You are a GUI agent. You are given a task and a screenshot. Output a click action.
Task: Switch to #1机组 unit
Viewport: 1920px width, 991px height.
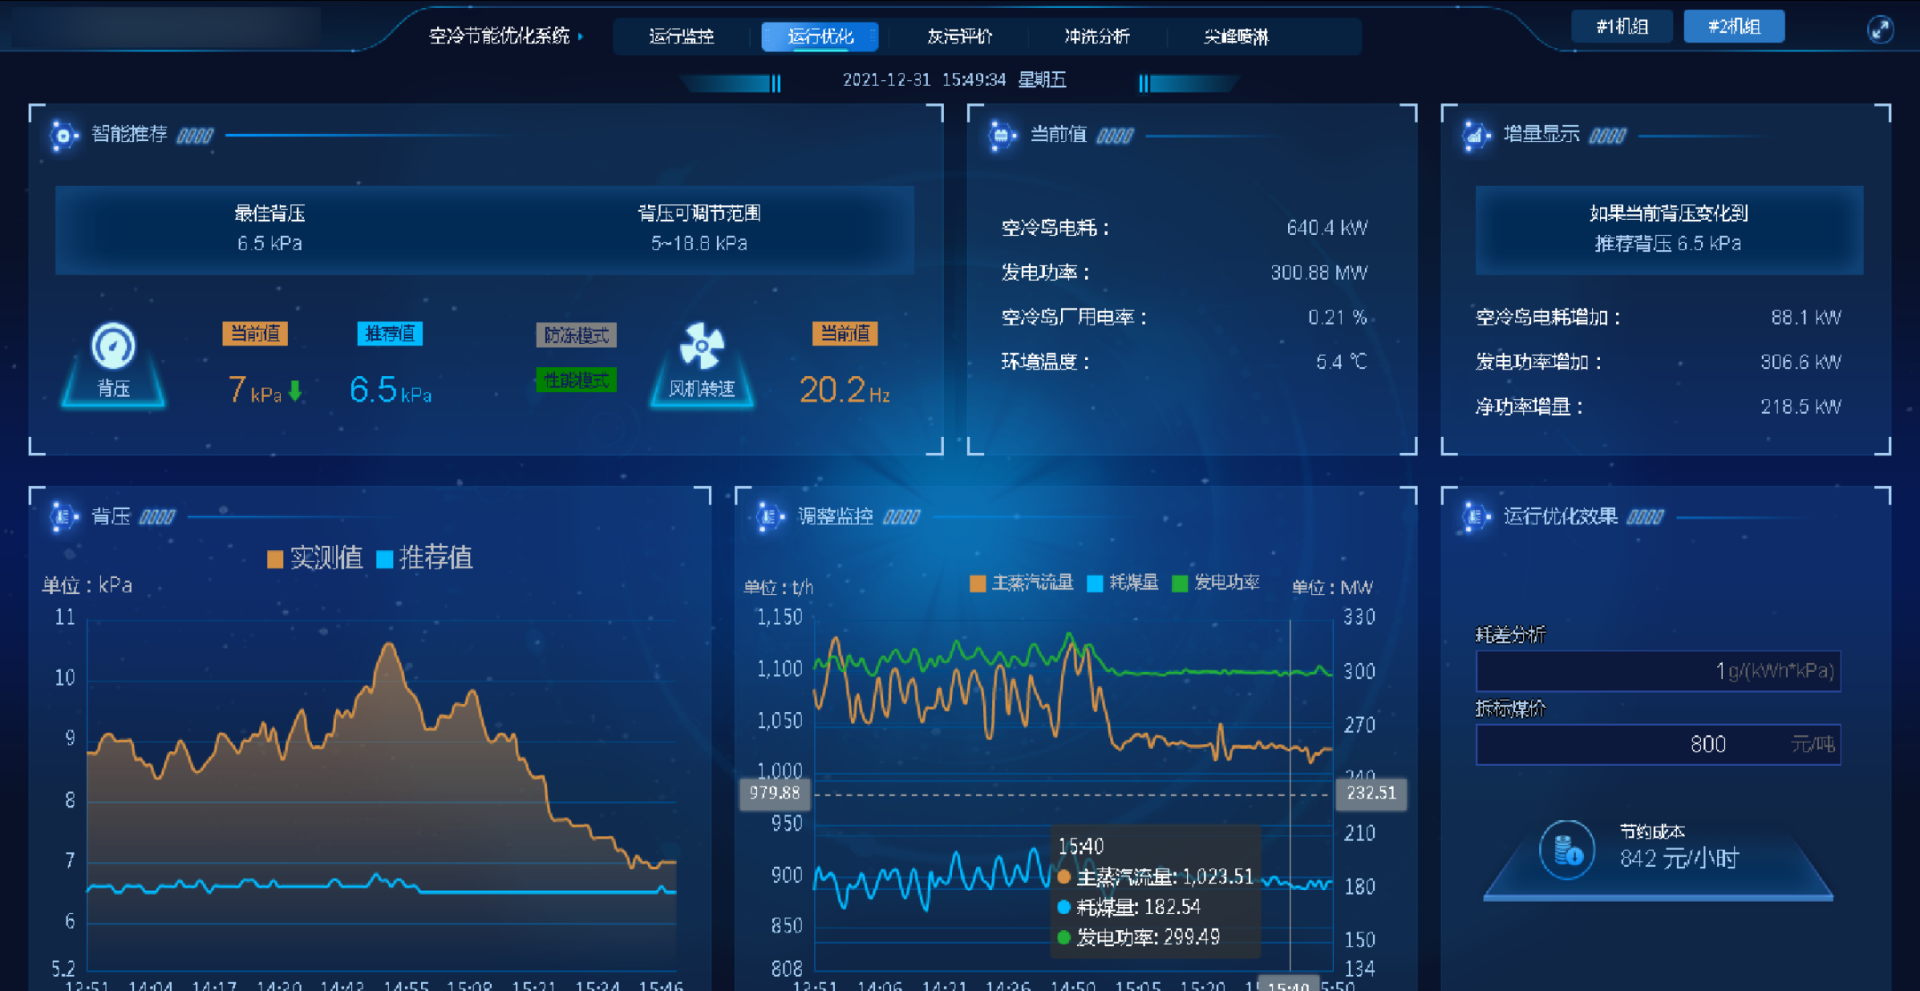(x=1622, y=27)
